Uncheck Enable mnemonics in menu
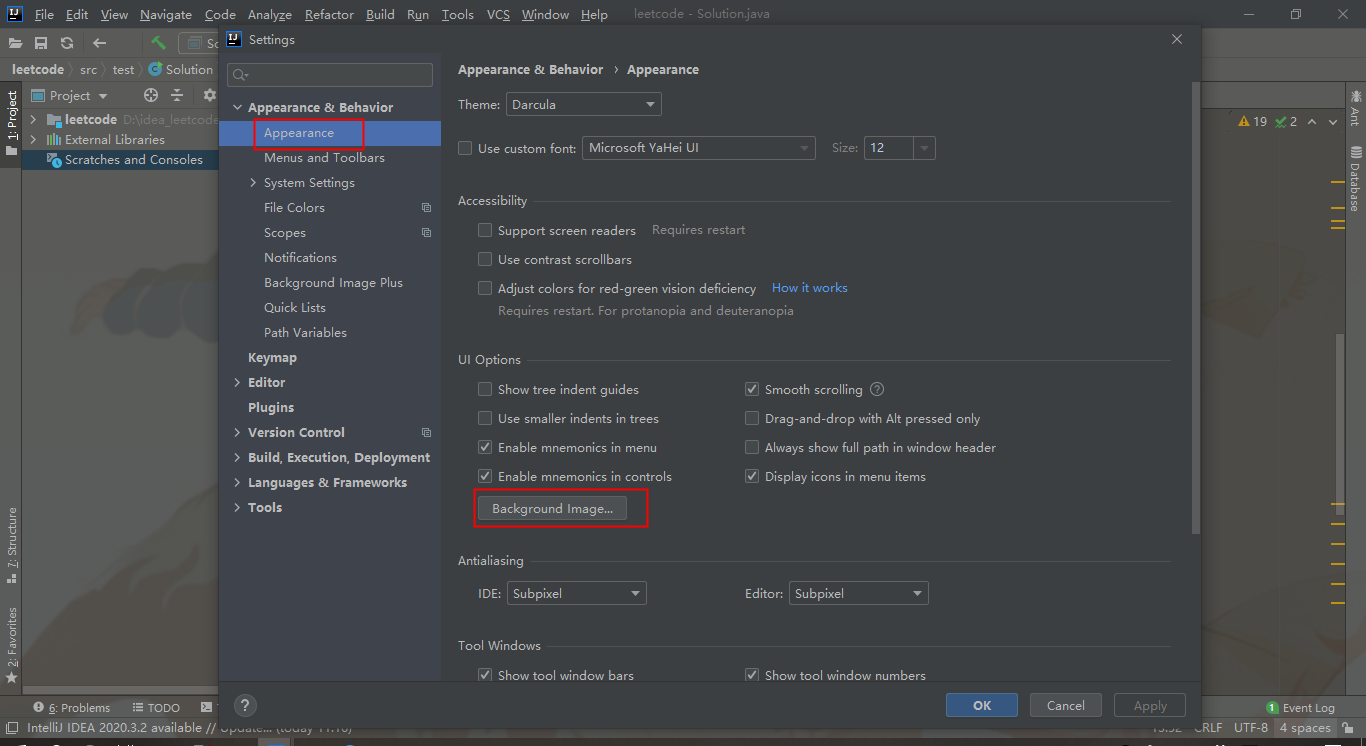The height and width of the screenshot is (746, 1366). click(x=485, y=447)
